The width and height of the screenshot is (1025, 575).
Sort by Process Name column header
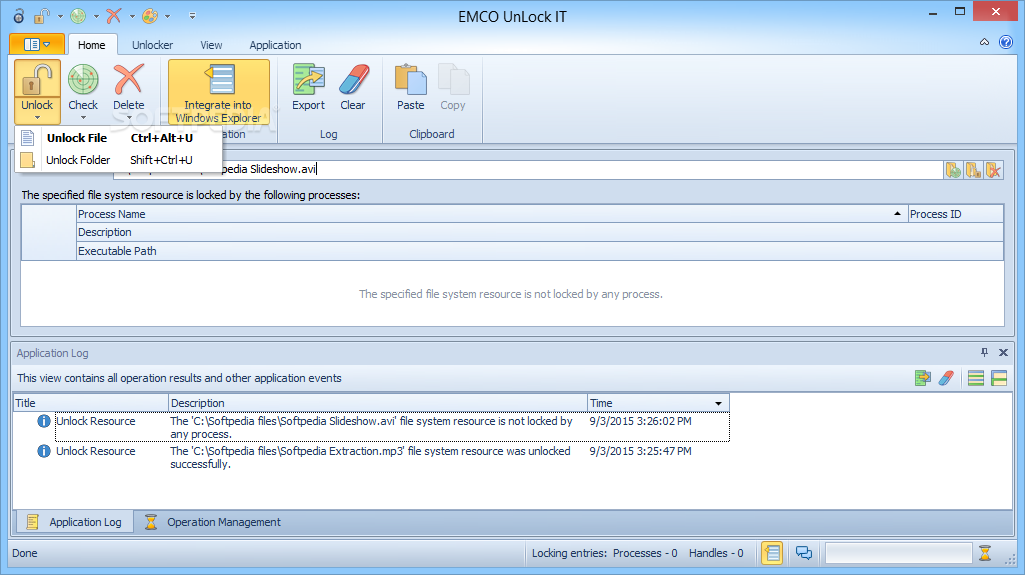click(x=492, y=214)
